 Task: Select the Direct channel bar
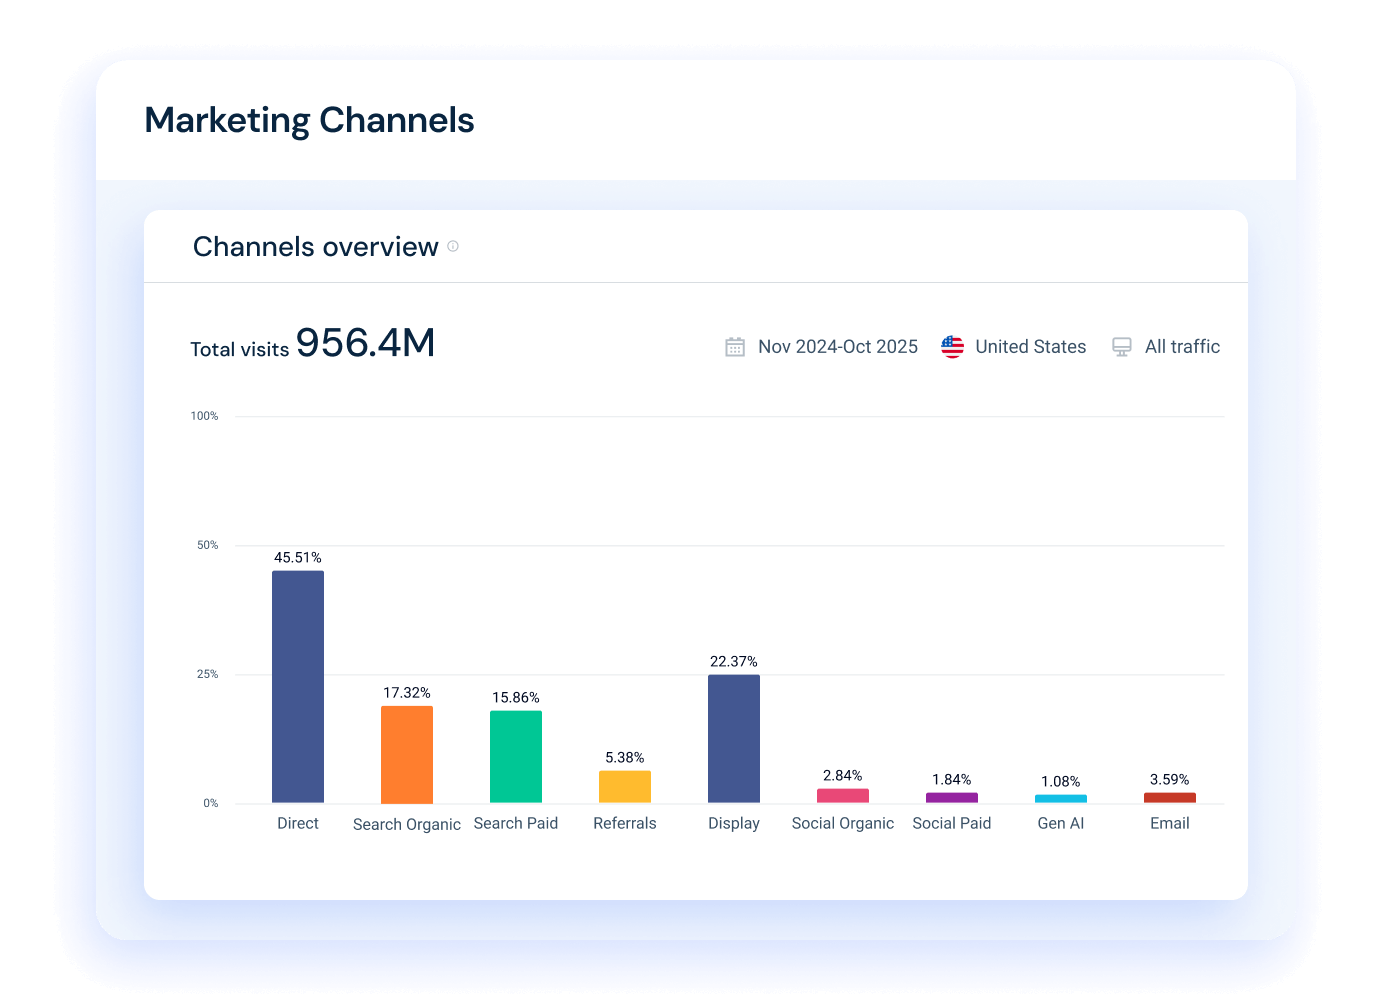point(297,686)
